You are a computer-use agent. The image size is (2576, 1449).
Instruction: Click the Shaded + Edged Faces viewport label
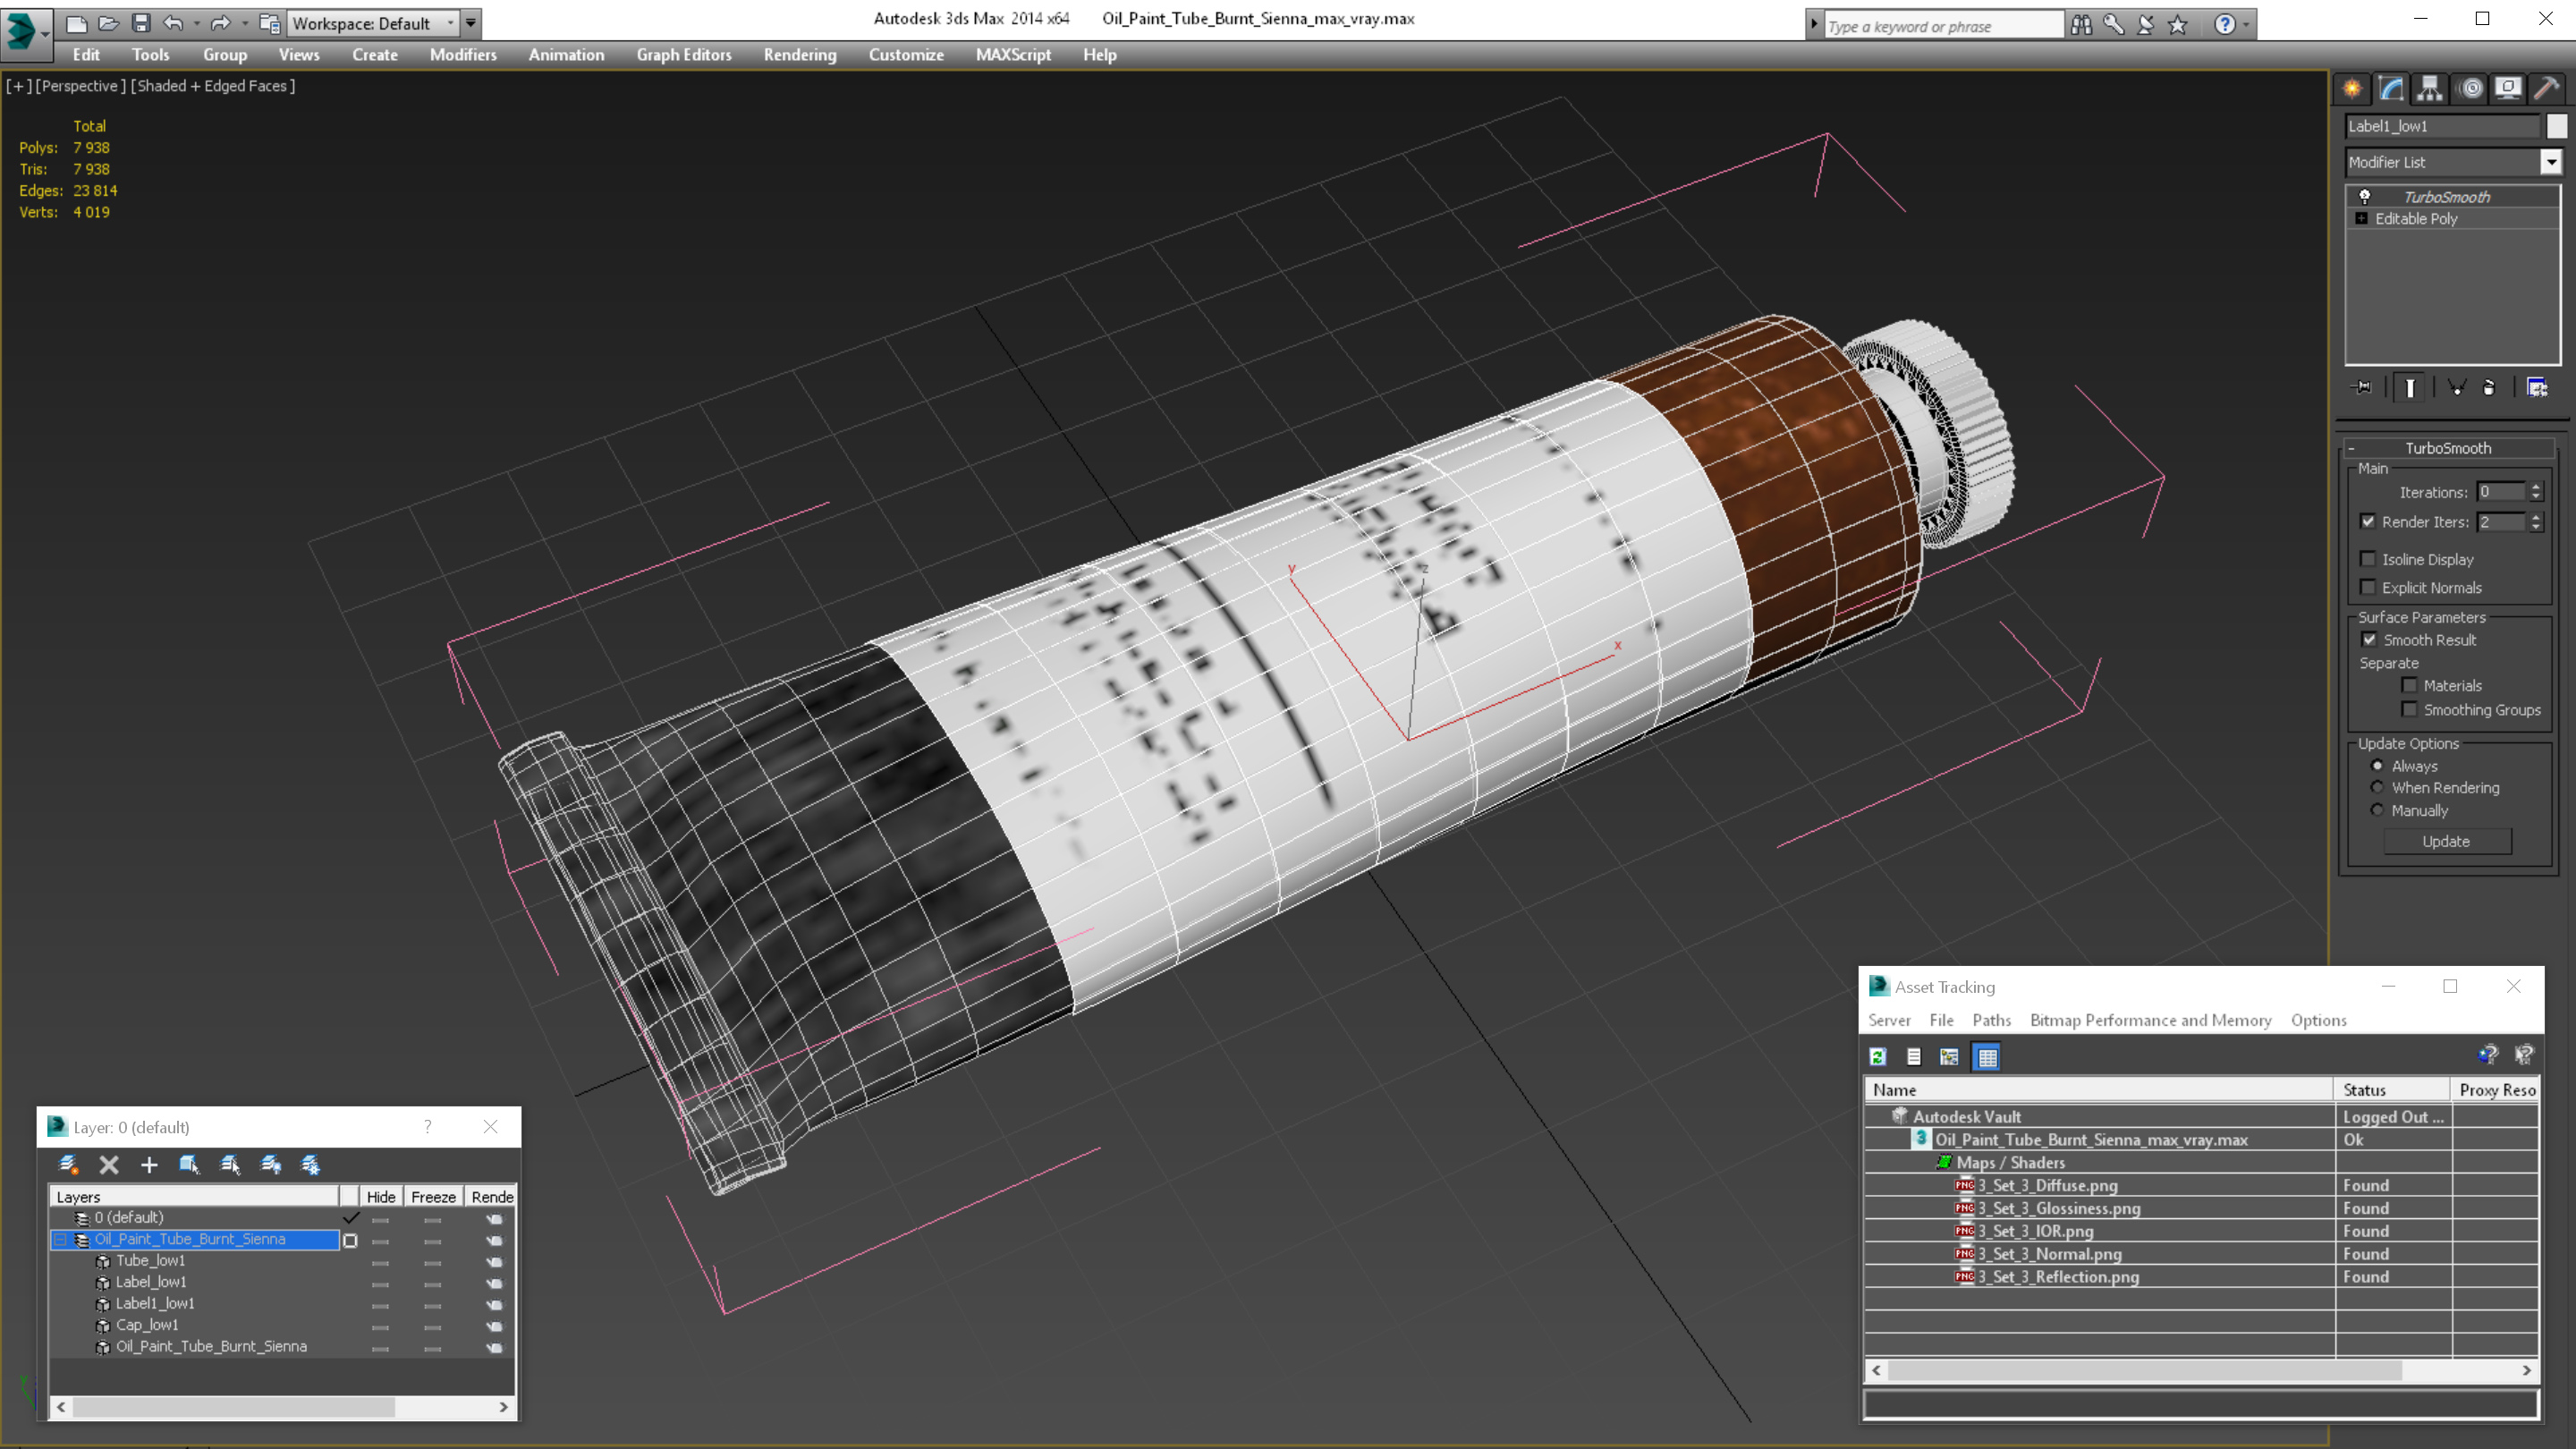coord(213,86)
